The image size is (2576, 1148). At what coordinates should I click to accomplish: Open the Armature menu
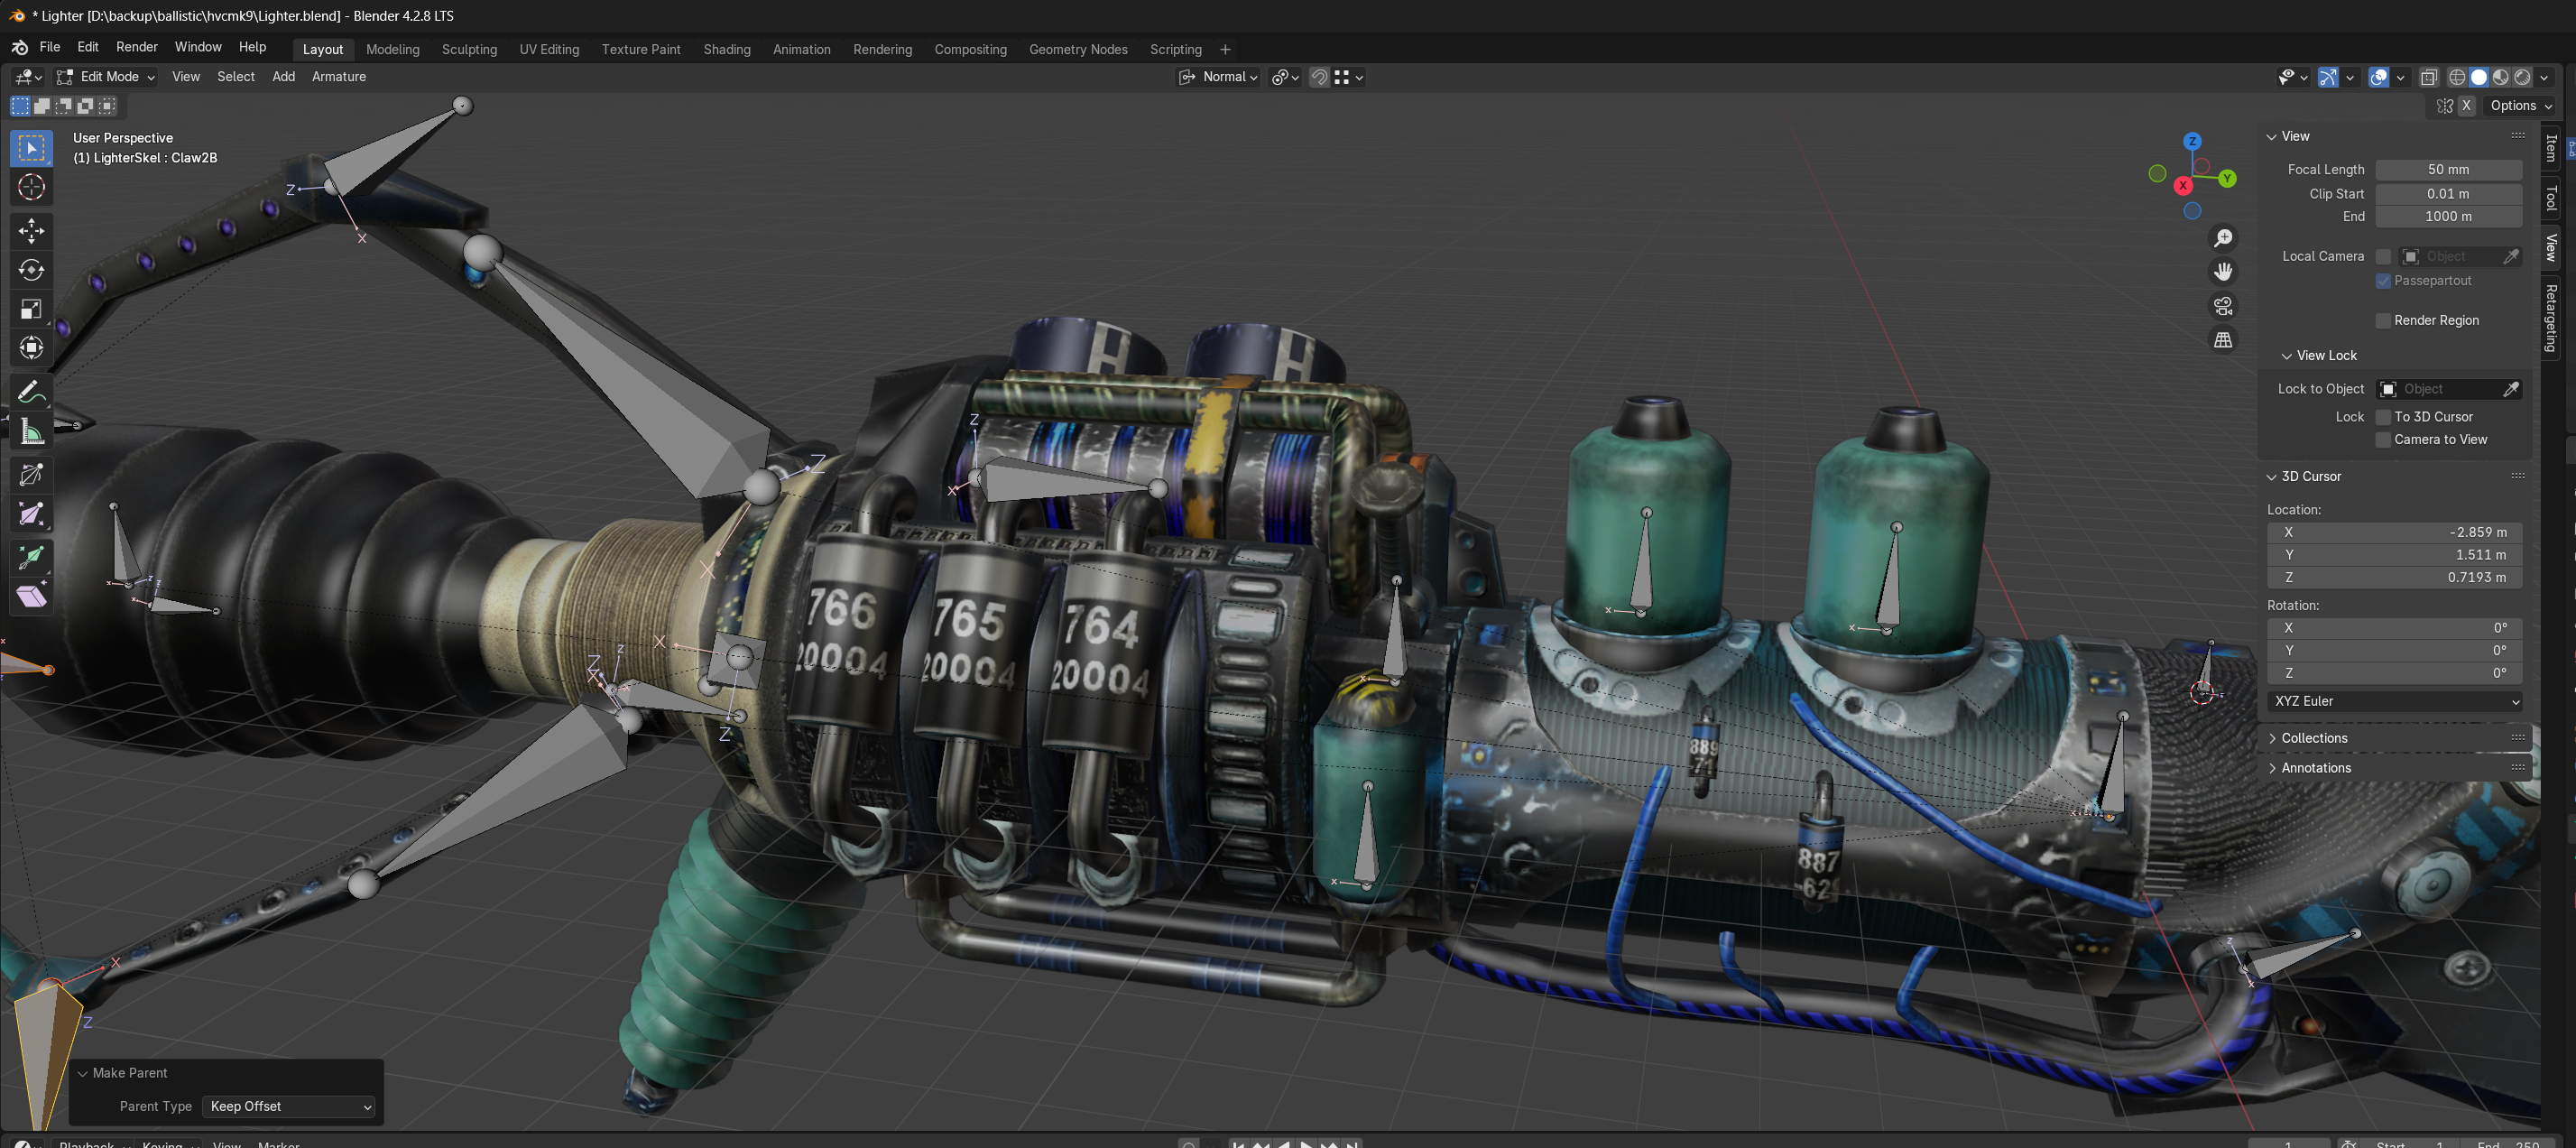(339, 77)
